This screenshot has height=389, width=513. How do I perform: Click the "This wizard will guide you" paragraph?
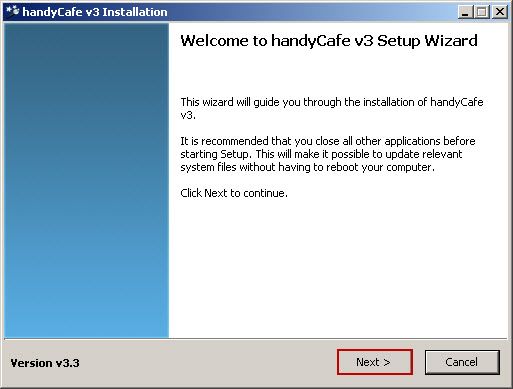pyautogui.click(x=332, y=108)
